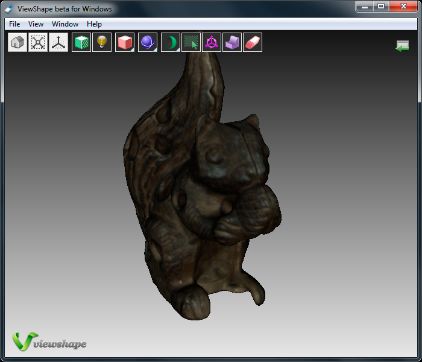Maximize the ViewShape window
Image resolution: width=422 pixels, height=362 pixels.
381,7
